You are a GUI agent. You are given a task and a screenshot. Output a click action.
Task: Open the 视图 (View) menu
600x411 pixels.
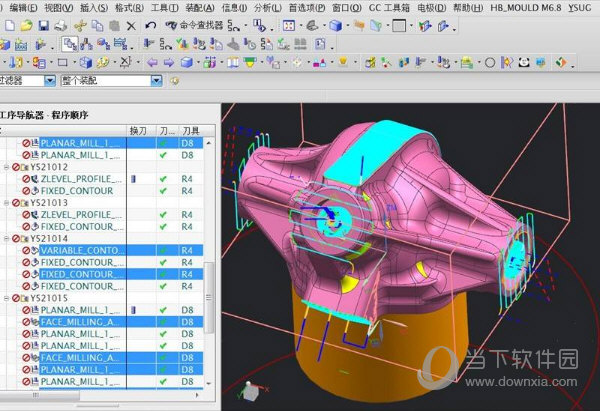(59, 8)
